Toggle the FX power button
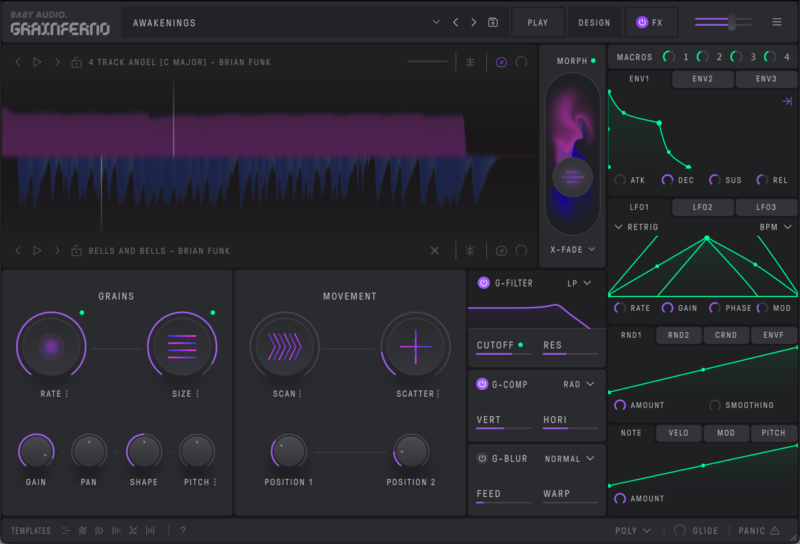 (642, 22)
